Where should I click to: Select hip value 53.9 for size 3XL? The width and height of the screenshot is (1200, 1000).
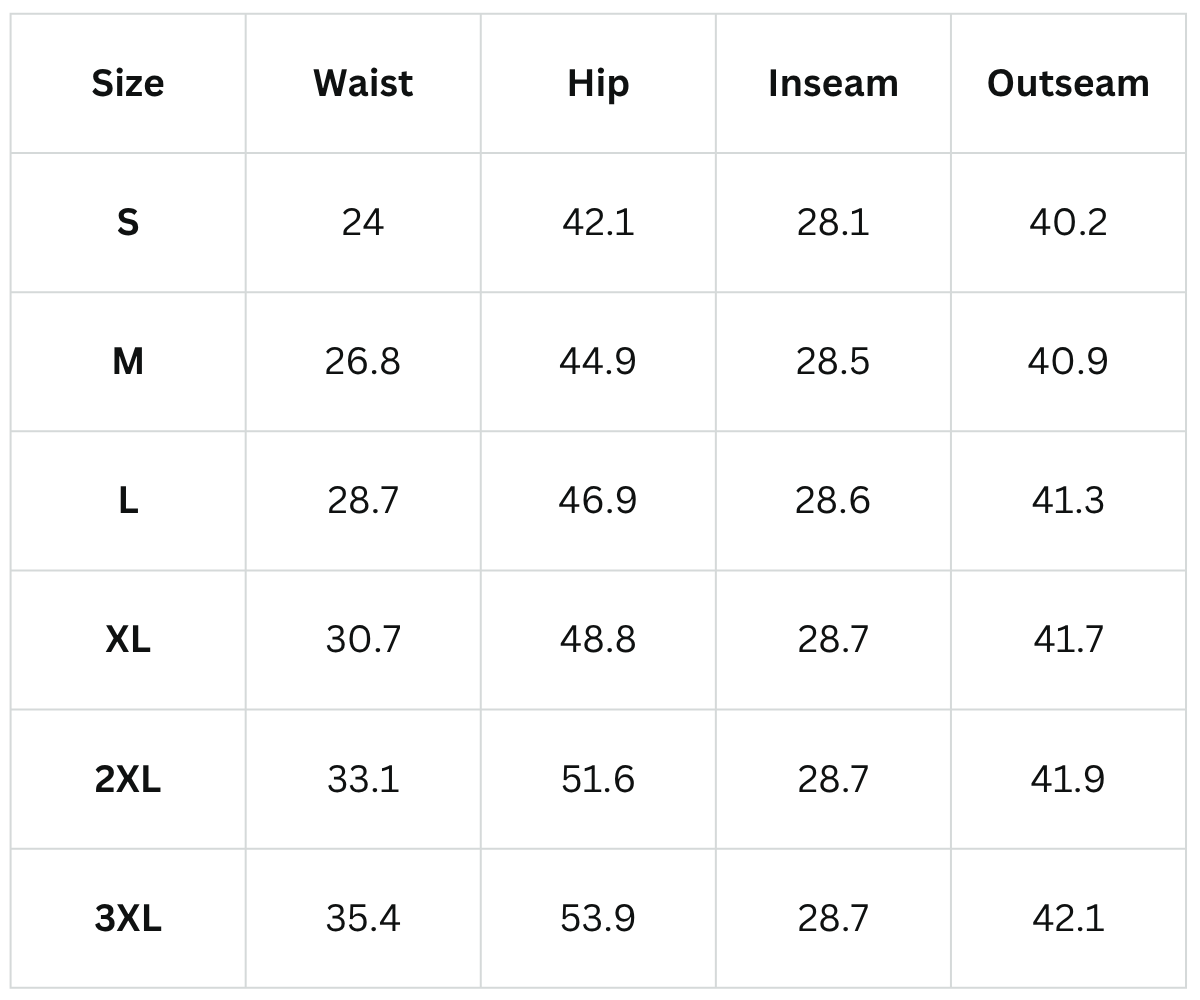point(598,918)
